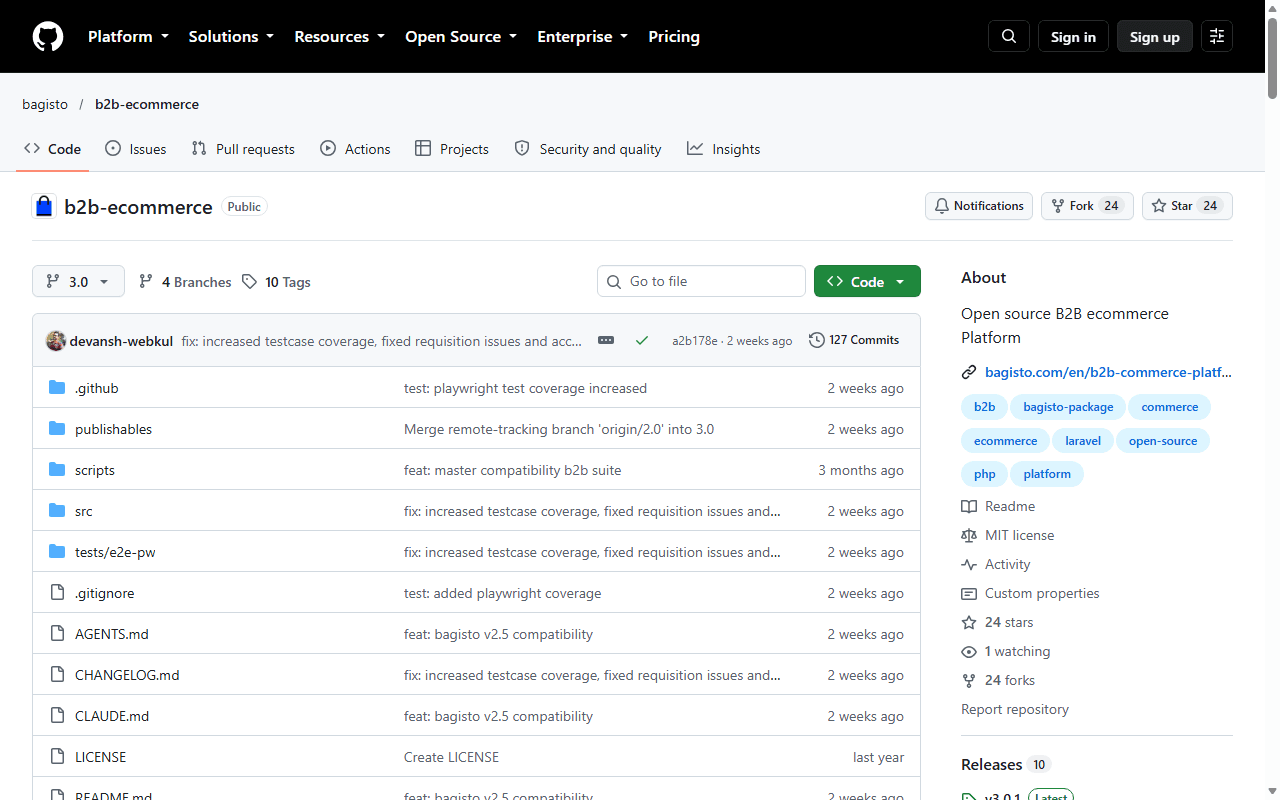Switch to the Projects tab
This screenshot has width=1280, height=800.
tap(452, 149)
